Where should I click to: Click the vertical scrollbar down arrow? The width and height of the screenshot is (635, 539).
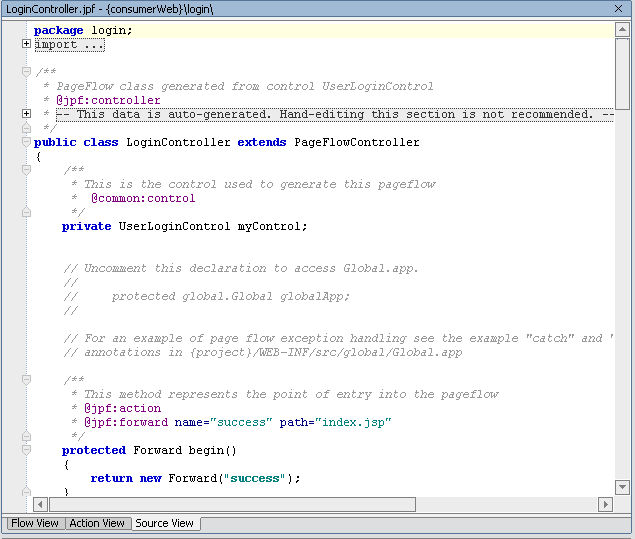pos(622,487)
